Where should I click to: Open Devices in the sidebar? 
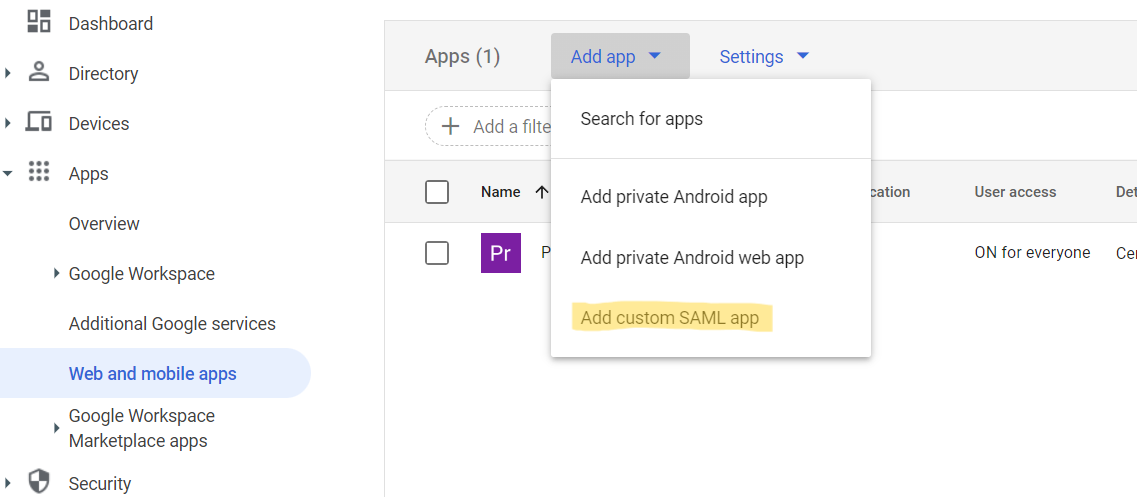(99, 123)
